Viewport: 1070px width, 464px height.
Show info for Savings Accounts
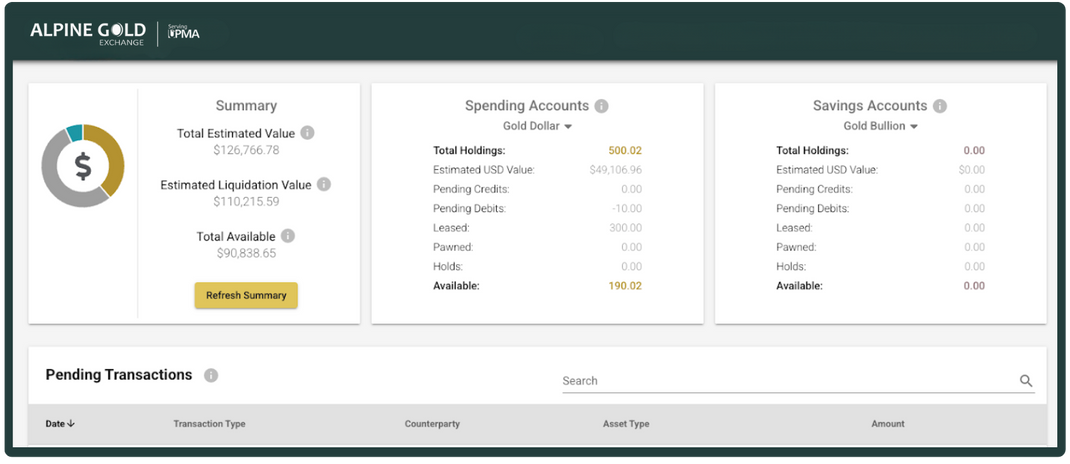[940, 106]
